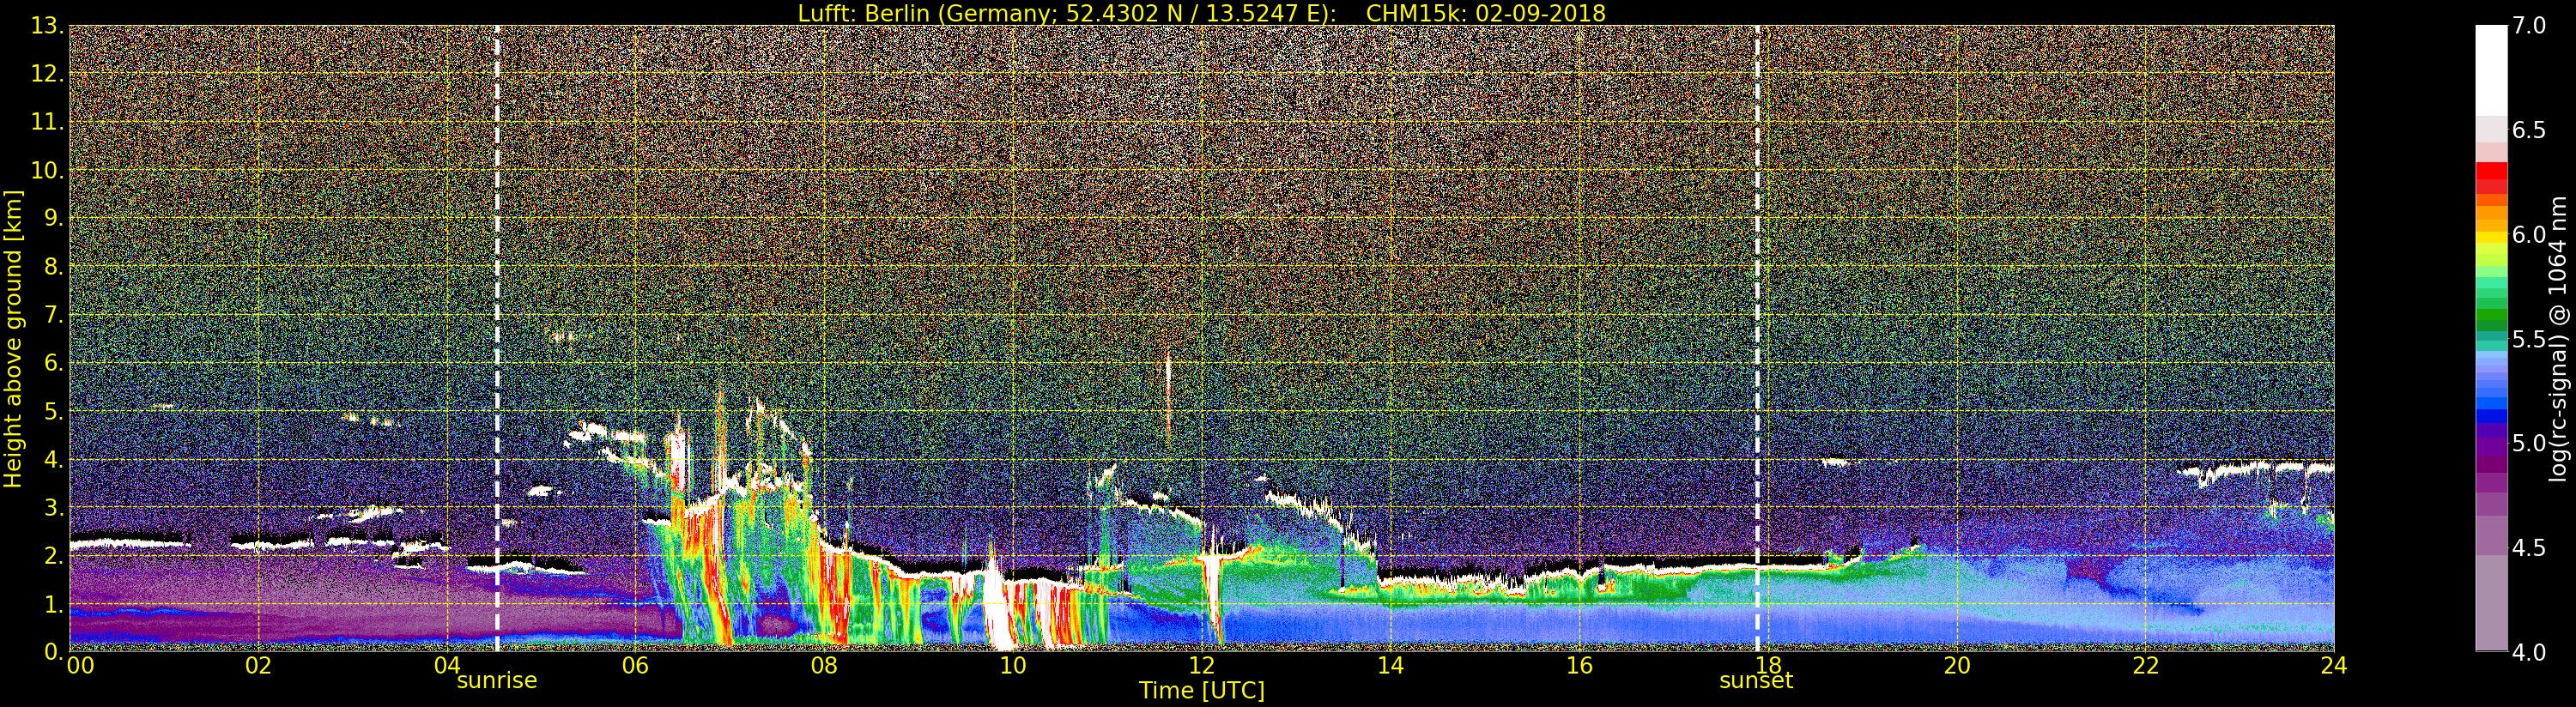This screenshot has width=2576, height=707.
Task: Click the height axis tick "9."
Action: [54, 218]
